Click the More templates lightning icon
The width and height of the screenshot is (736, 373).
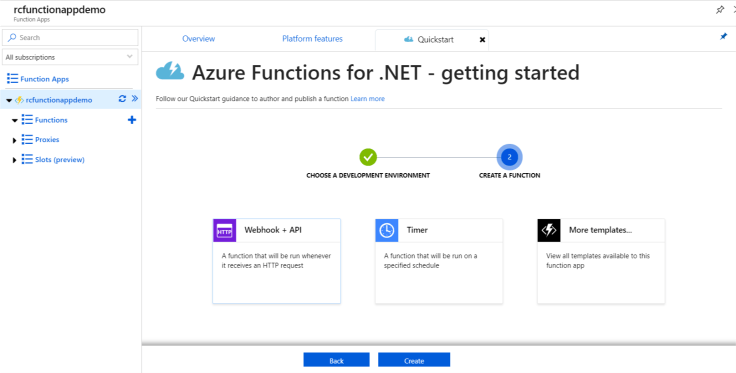[x=549, y=230]
